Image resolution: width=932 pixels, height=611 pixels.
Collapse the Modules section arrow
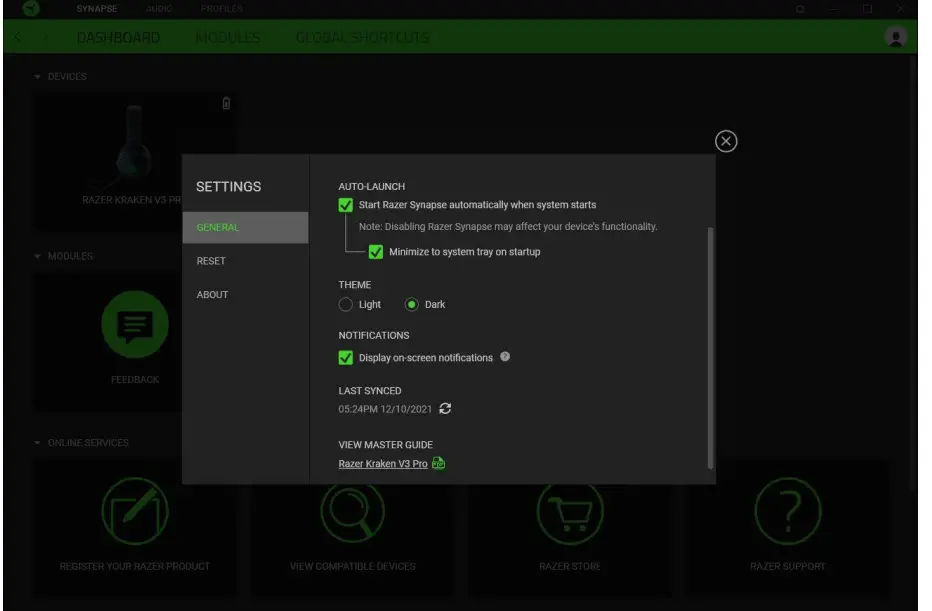[38, 257]
